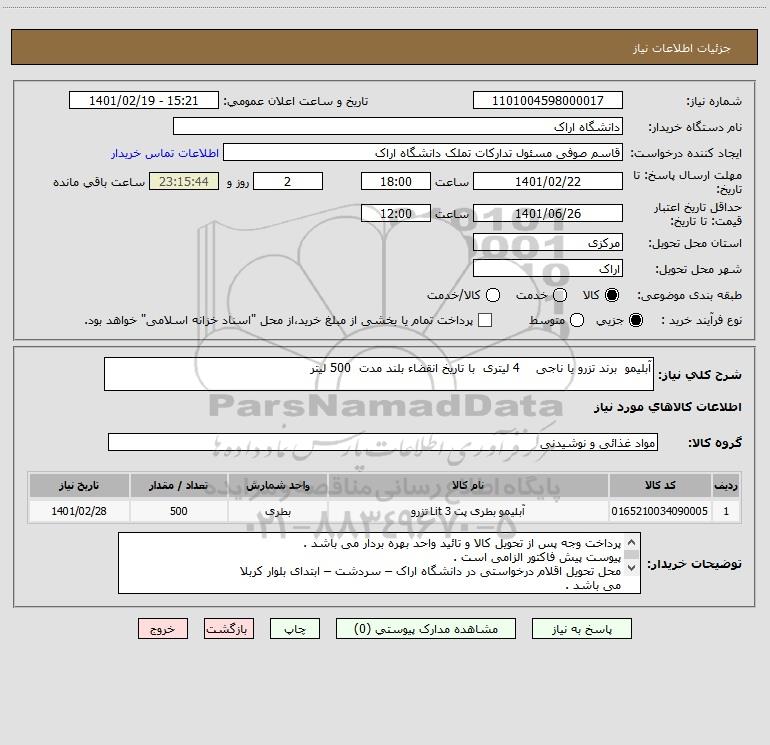Select the کالا radio button
This screenshot has width=770, height=745.
click(612, 295)
